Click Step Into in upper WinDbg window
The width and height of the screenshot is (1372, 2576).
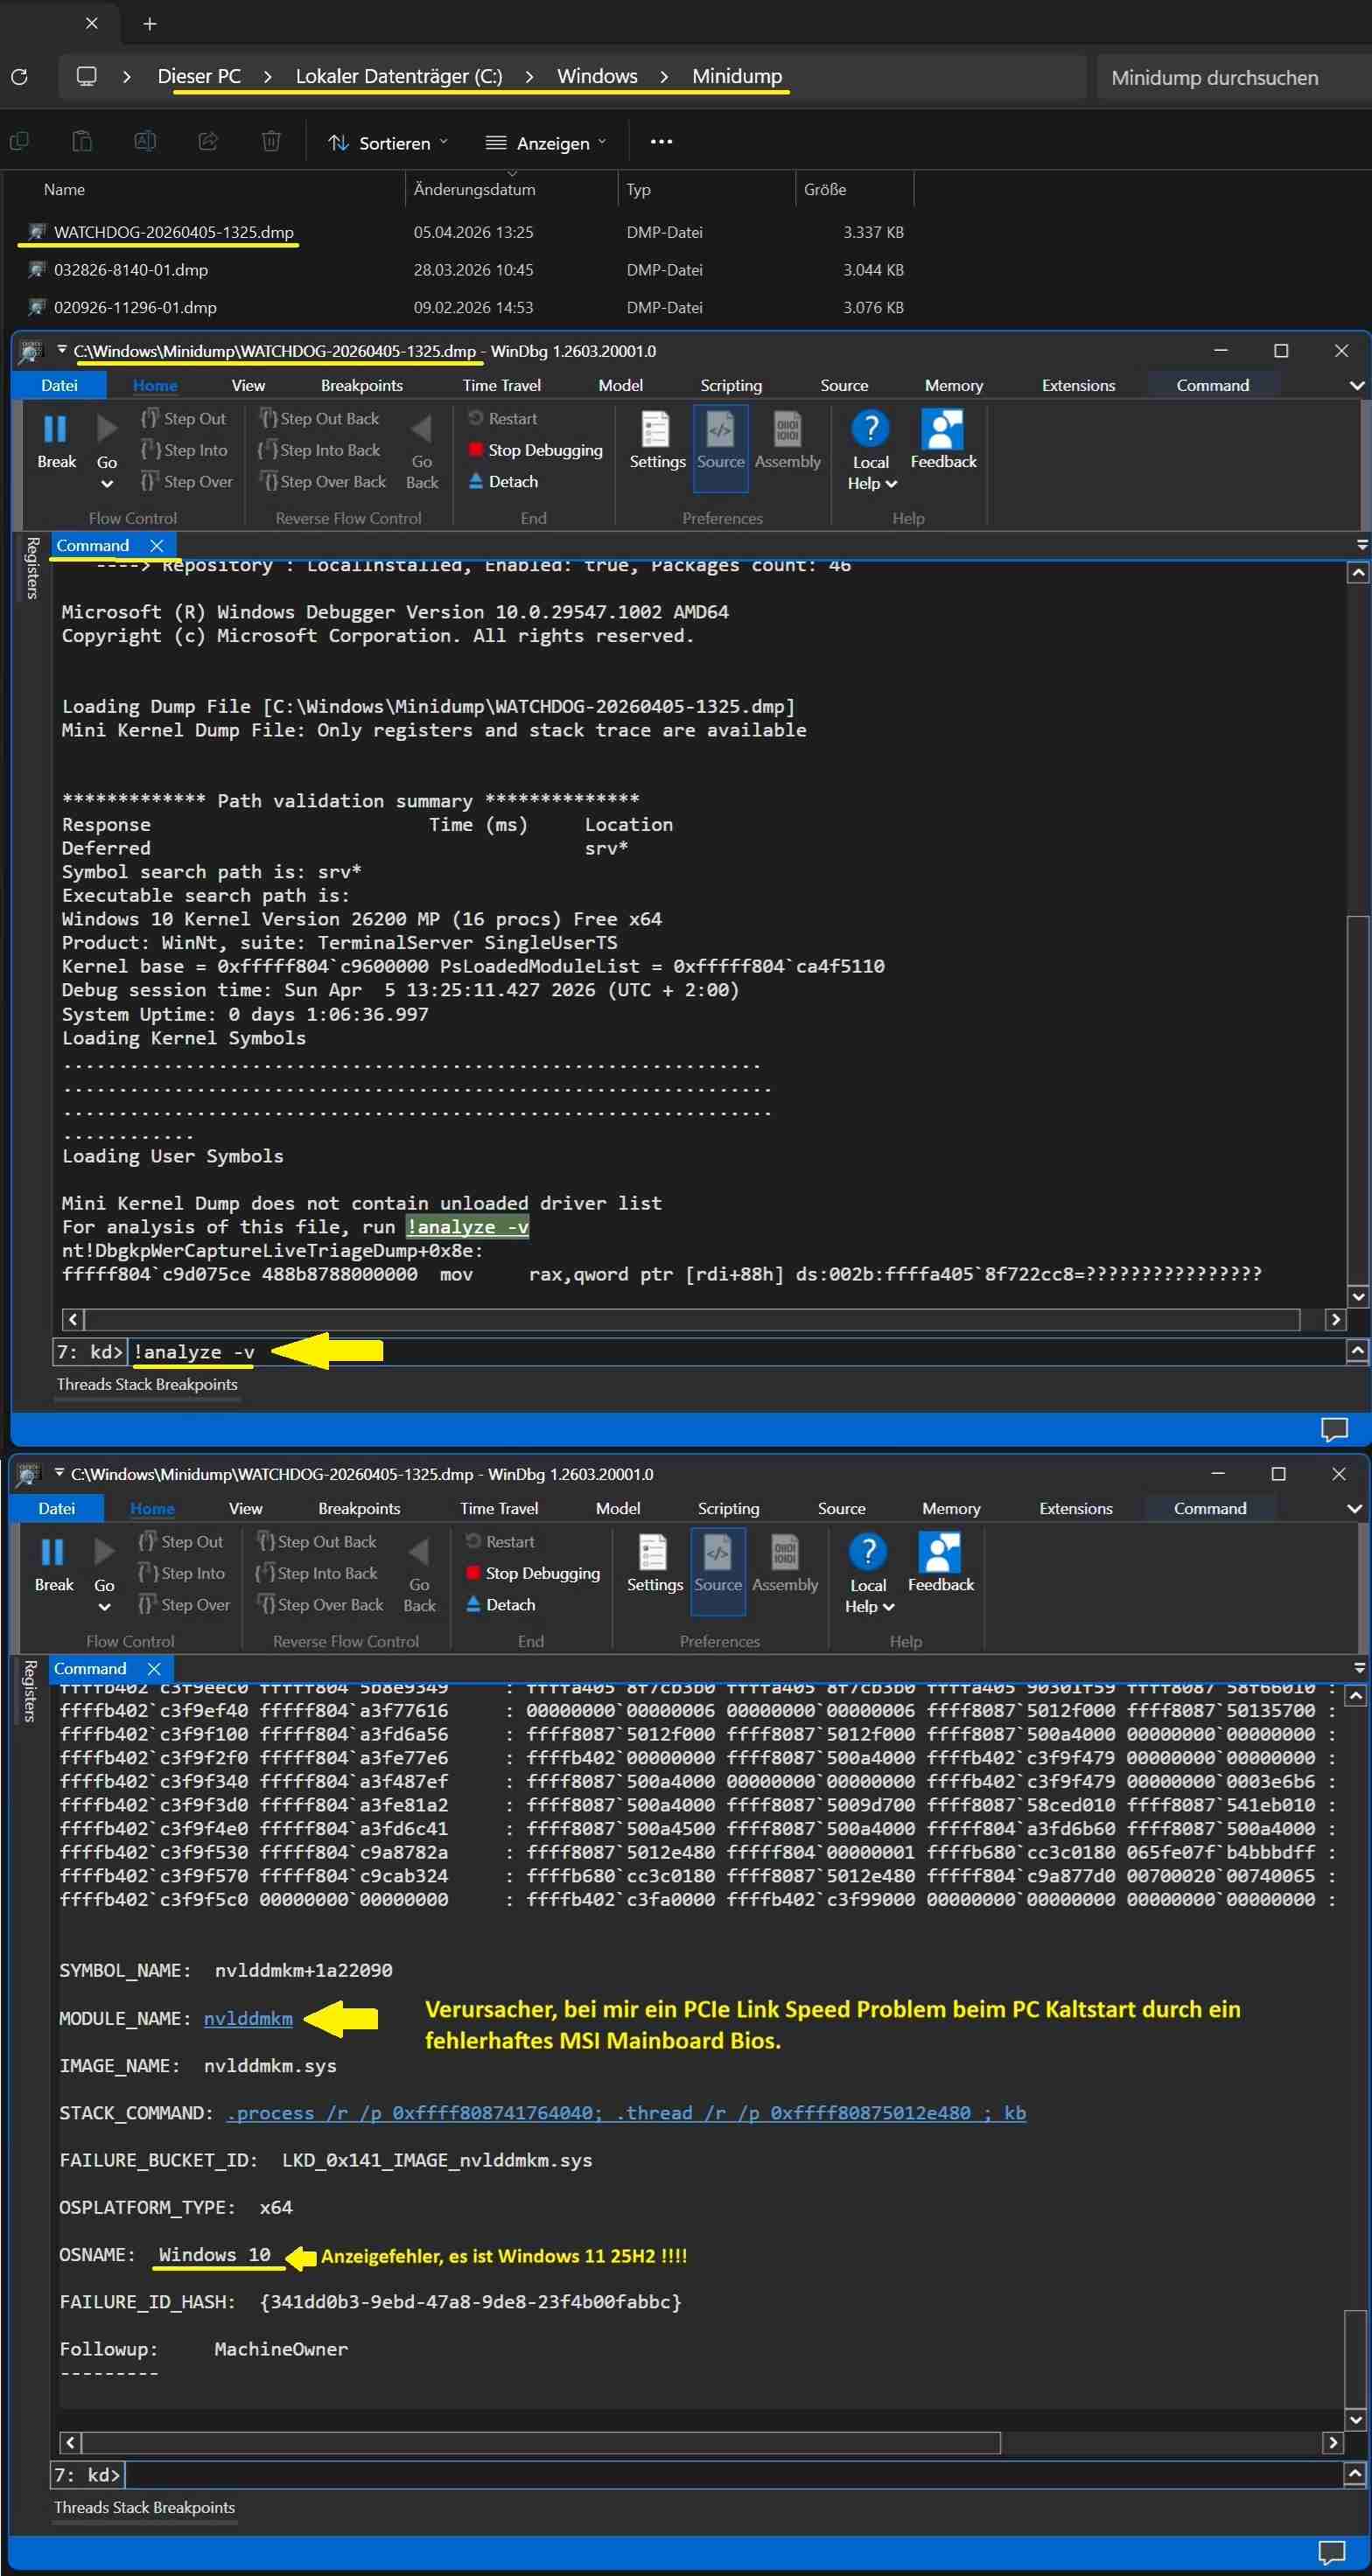click(x=185, y=450)
